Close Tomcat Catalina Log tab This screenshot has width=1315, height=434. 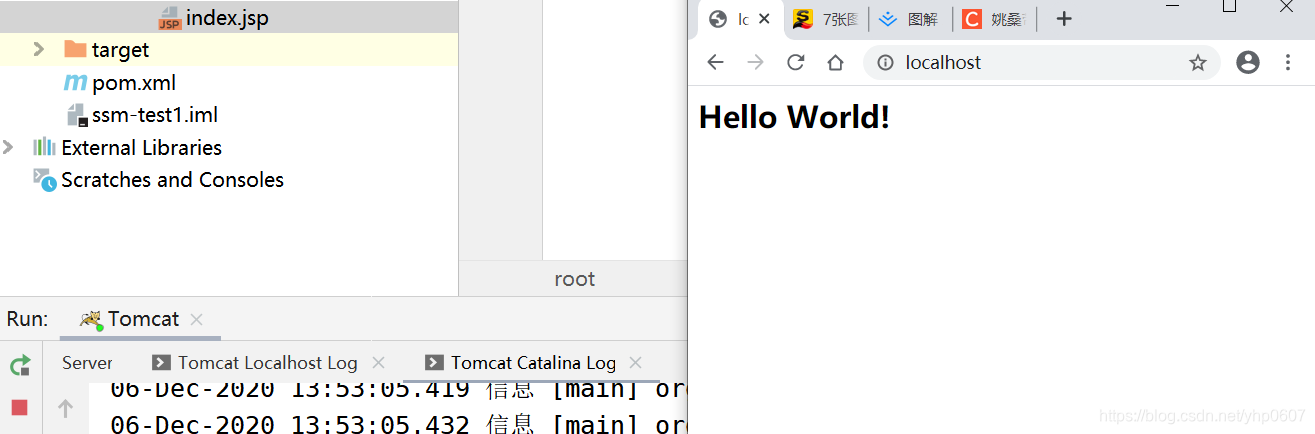pos(635,363)
